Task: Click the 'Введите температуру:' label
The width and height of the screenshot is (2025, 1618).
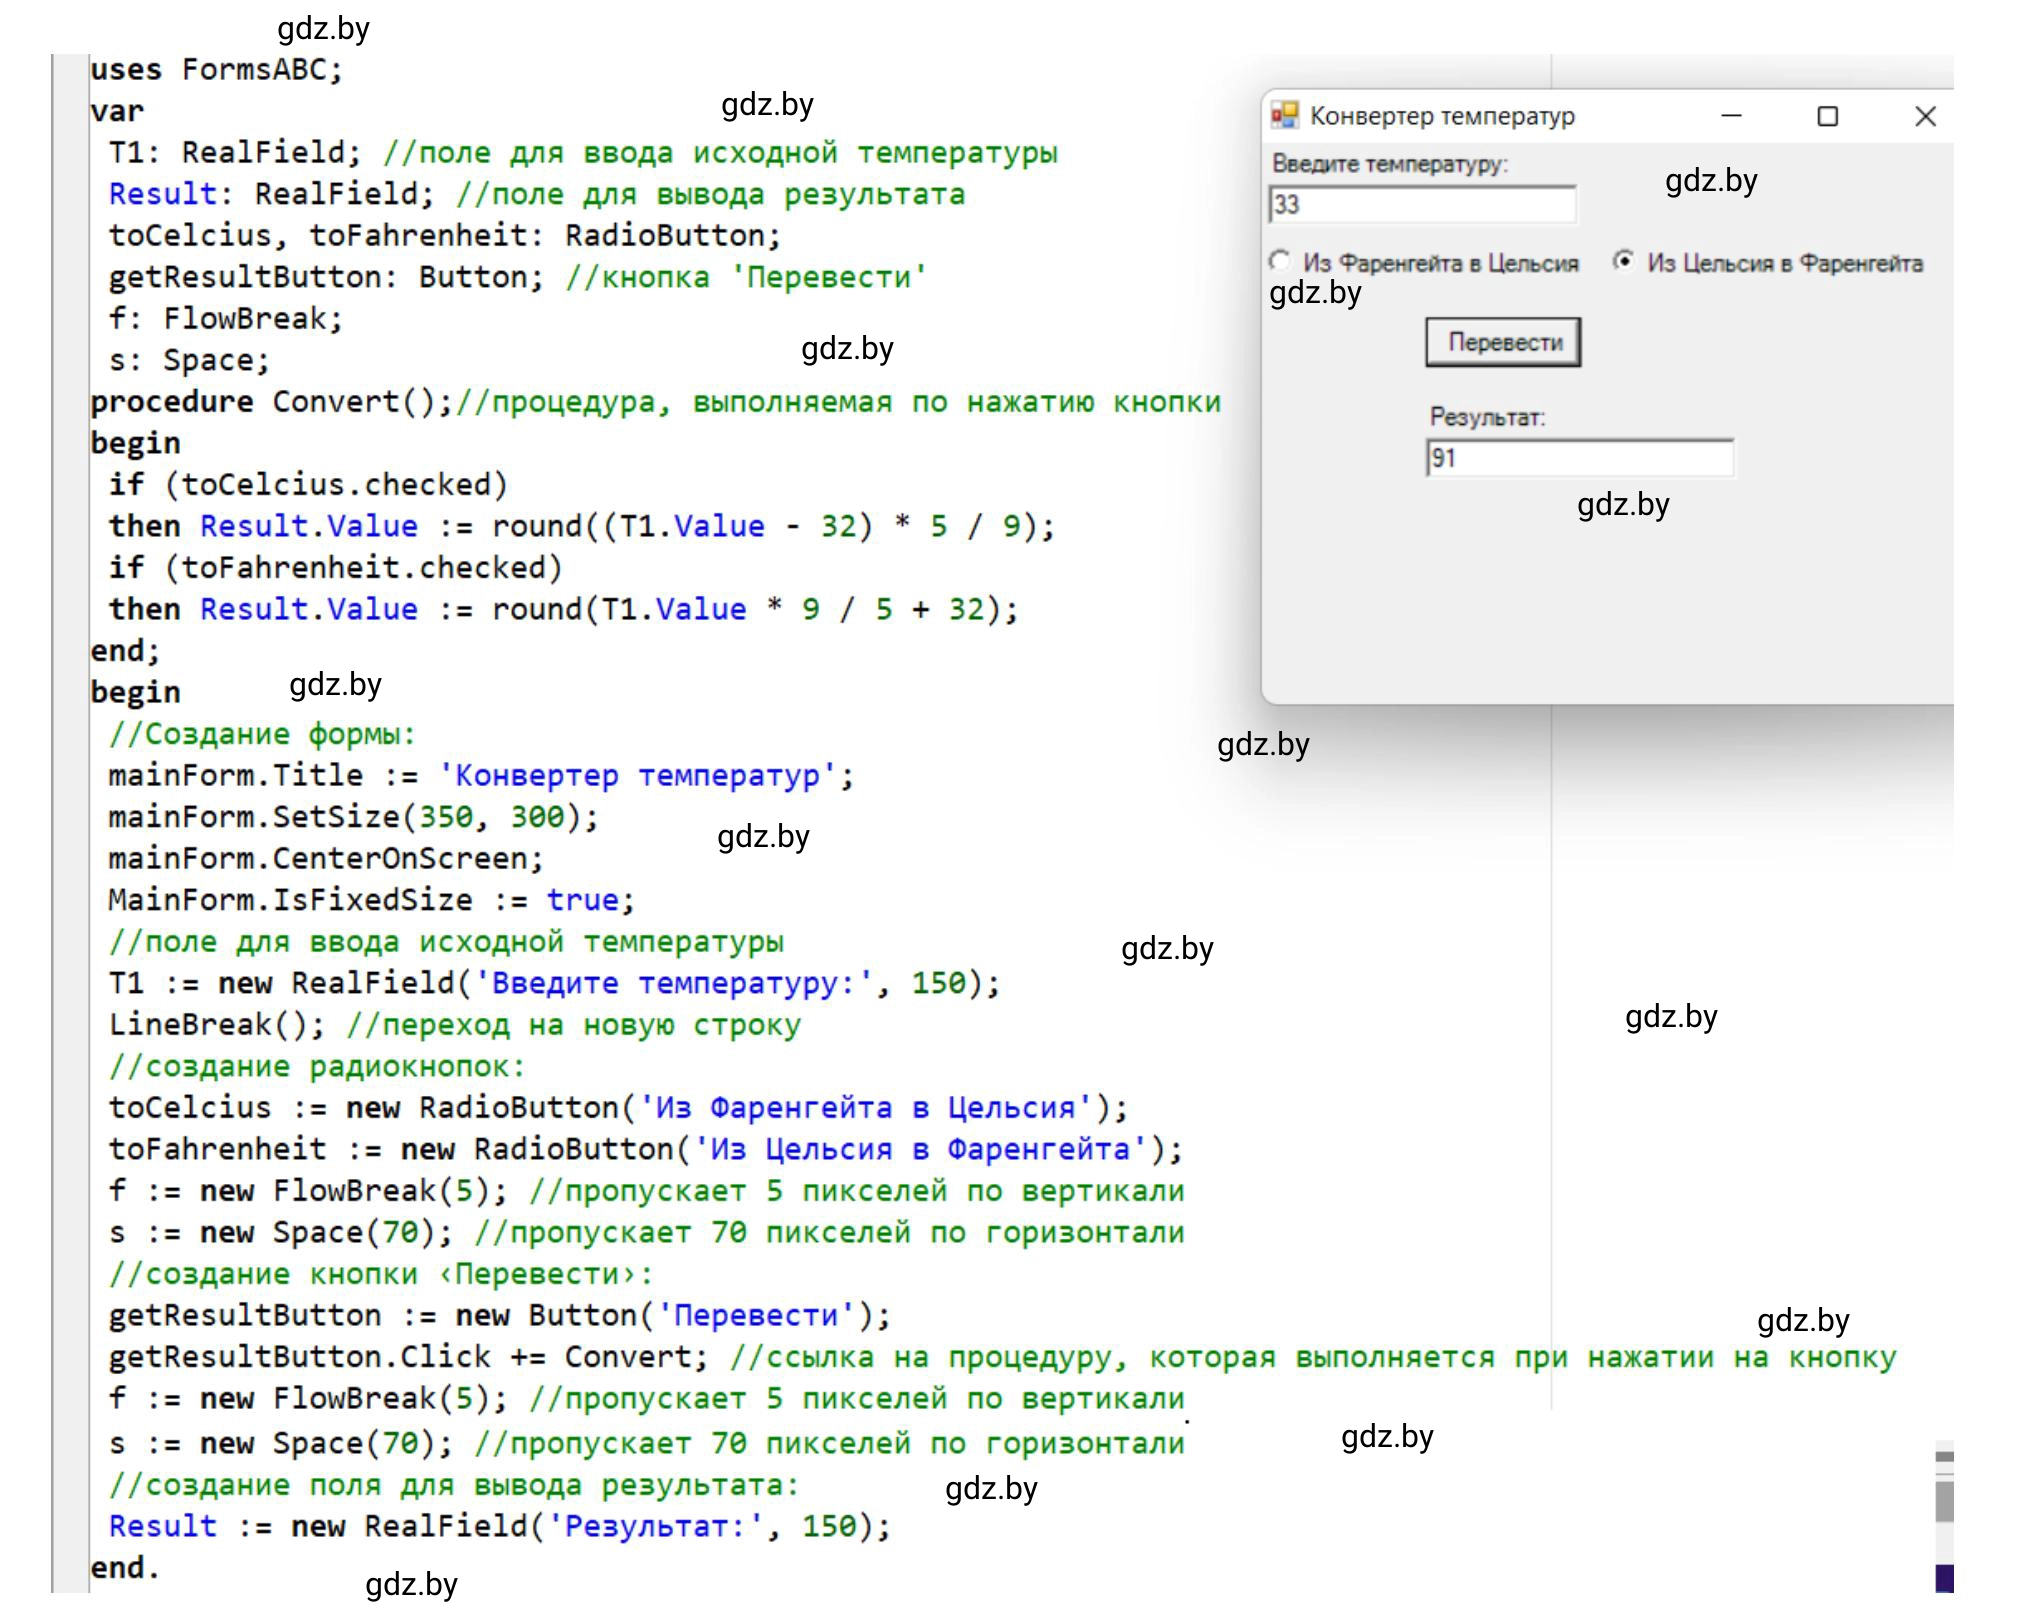Action: (x=1389, y=164)
